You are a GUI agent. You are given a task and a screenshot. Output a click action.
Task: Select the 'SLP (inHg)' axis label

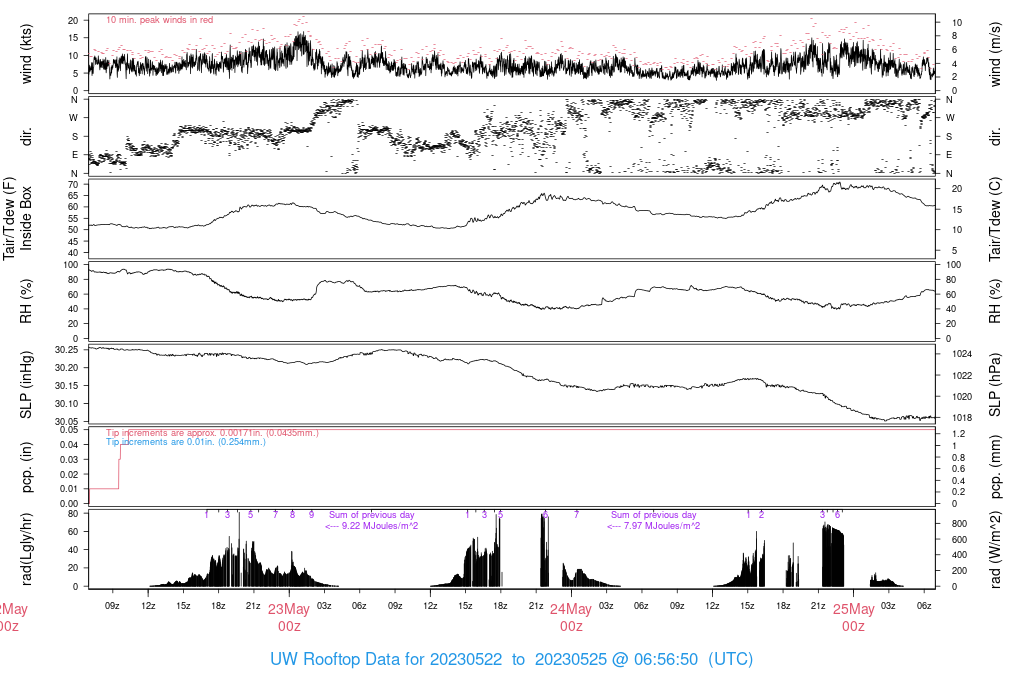pyautogui.click(x=26, y=385)
